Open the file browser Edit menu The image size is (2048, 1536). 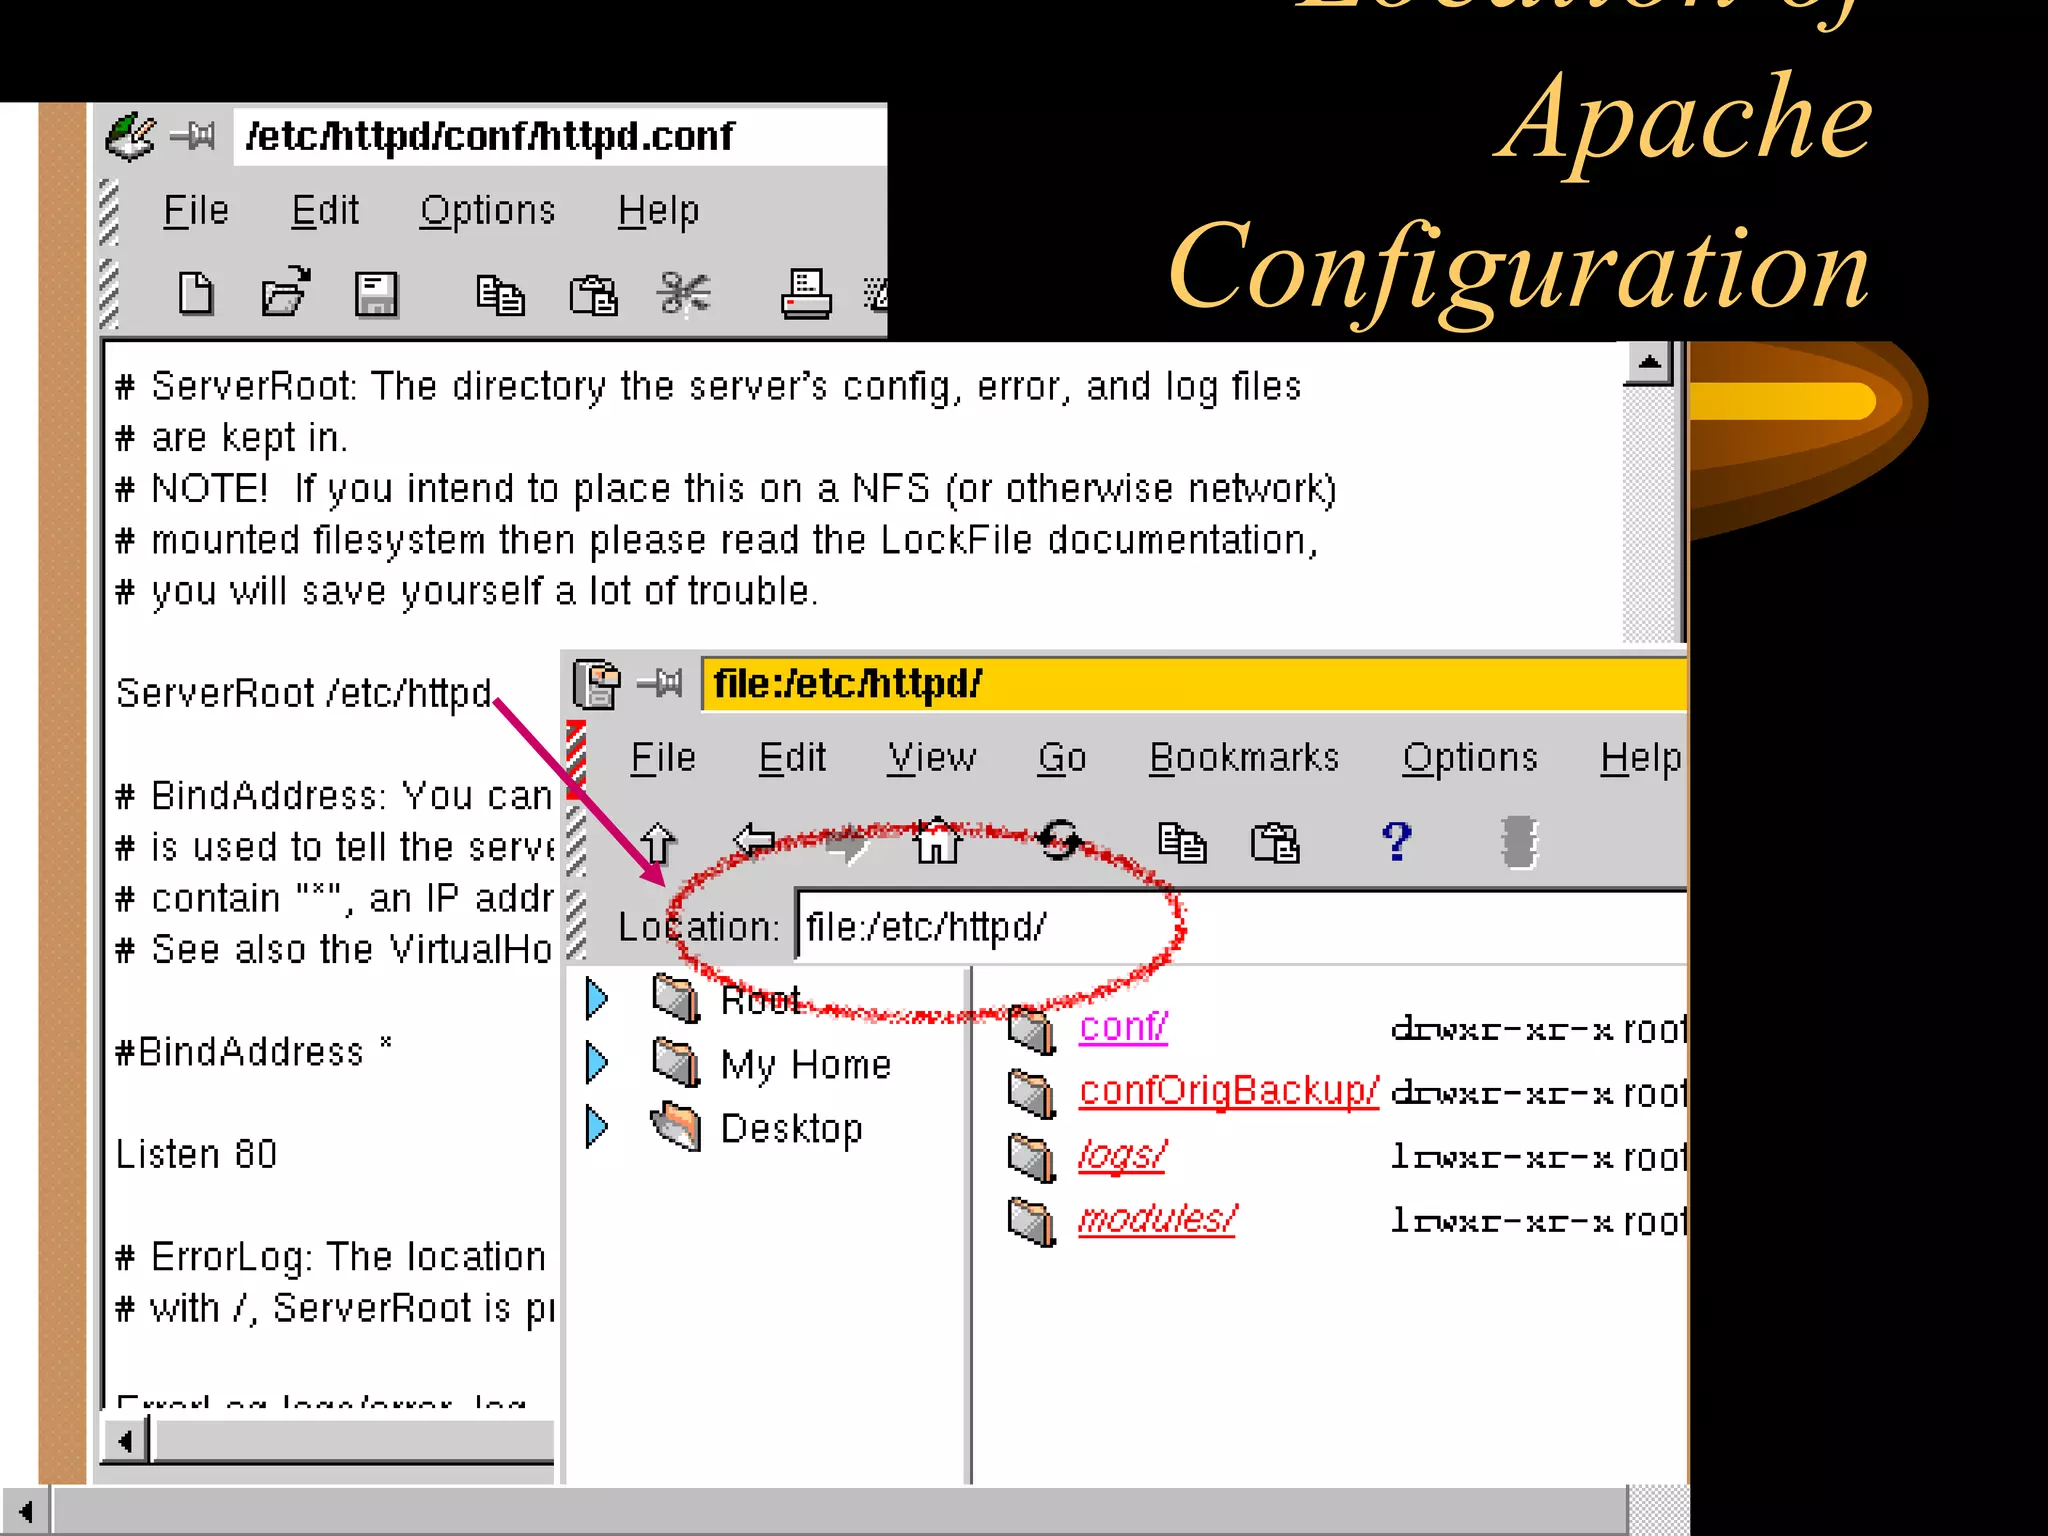coord(792,758)
